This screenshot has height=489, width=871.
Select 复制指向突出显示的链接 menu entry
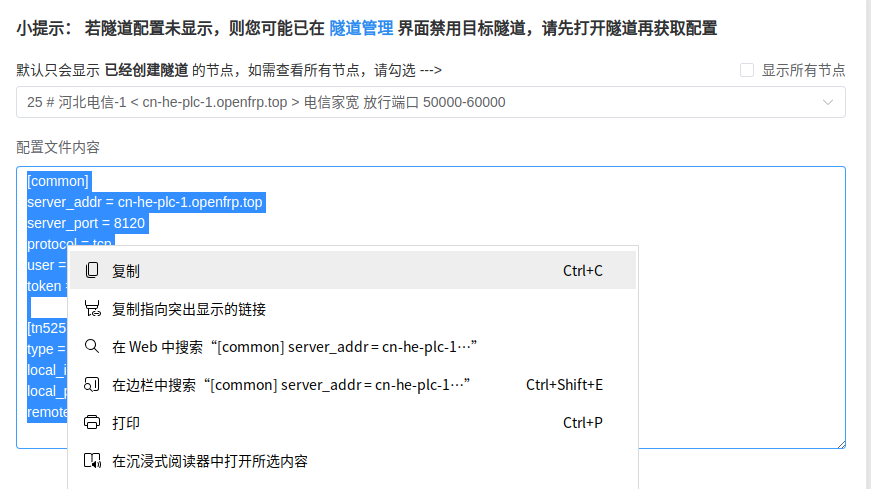point(189,309)
